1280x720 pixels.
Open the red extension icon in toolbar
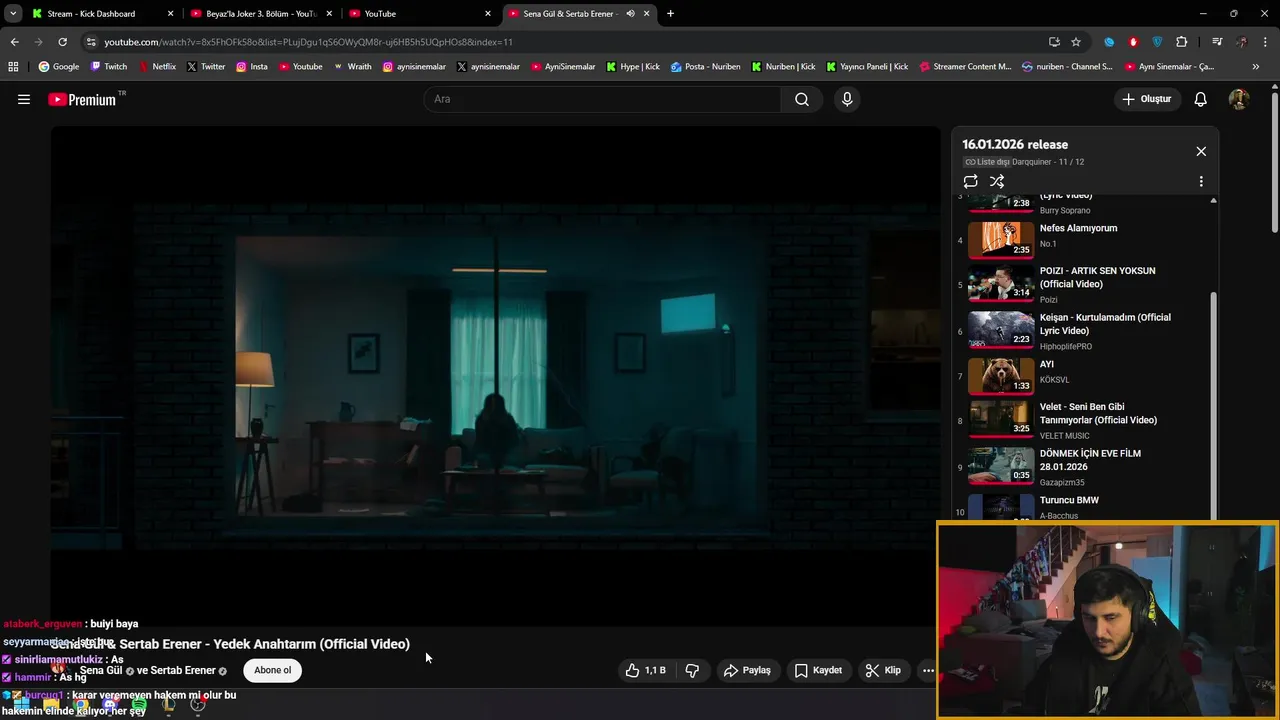pyautogui.click(x=1133, y=42)
